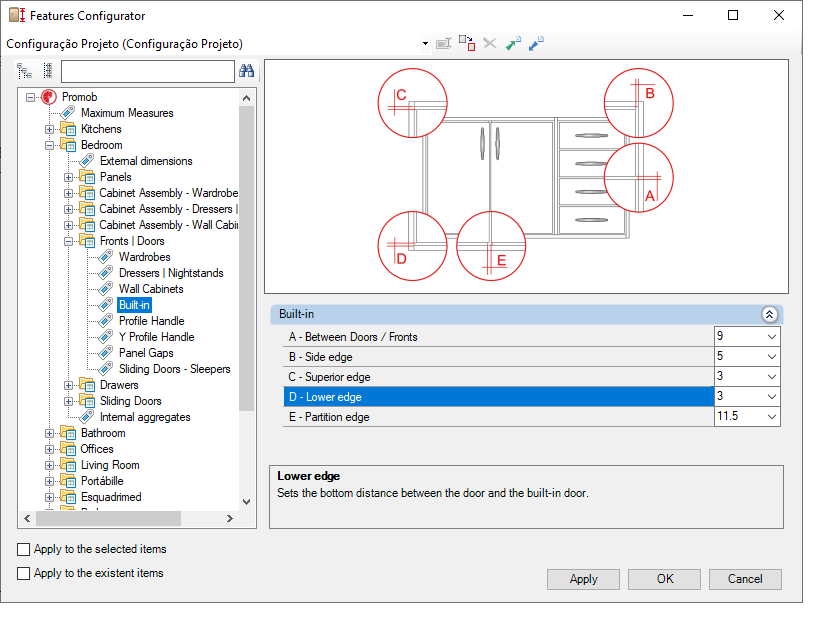Screen dimensions: 820x619
Task: Select the C - Superior edge row
Action: tap(498, 377)
